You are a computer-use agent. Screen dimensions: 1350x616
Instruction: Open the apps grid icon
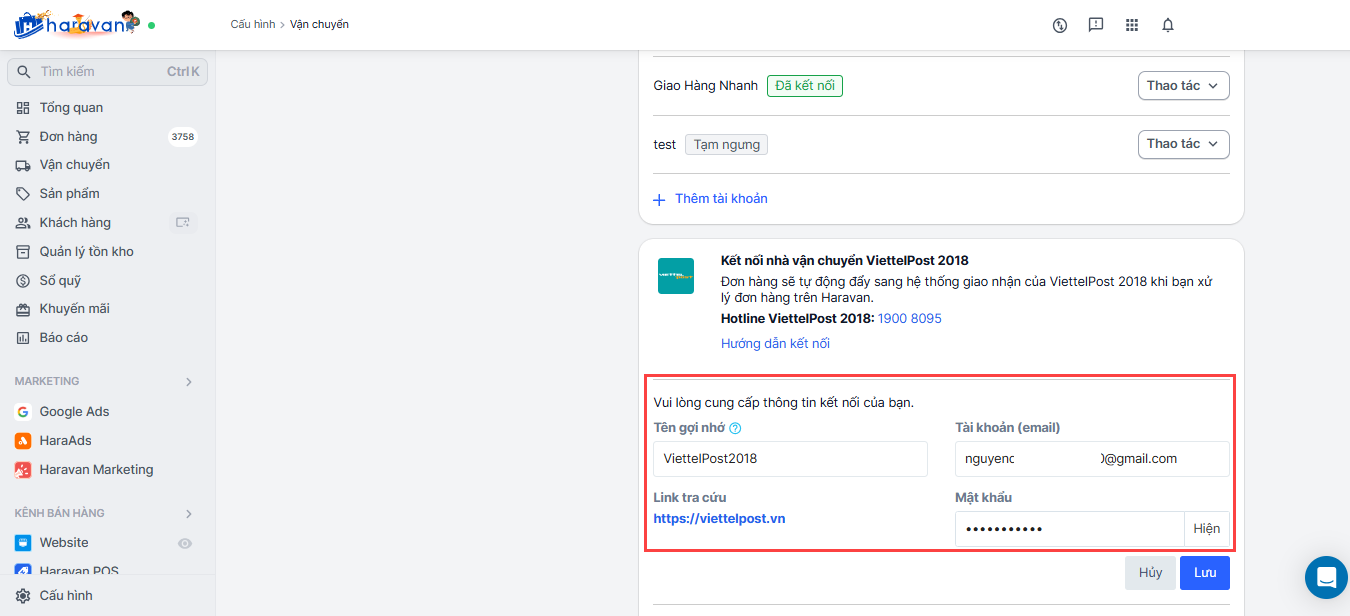point(1131,25)
